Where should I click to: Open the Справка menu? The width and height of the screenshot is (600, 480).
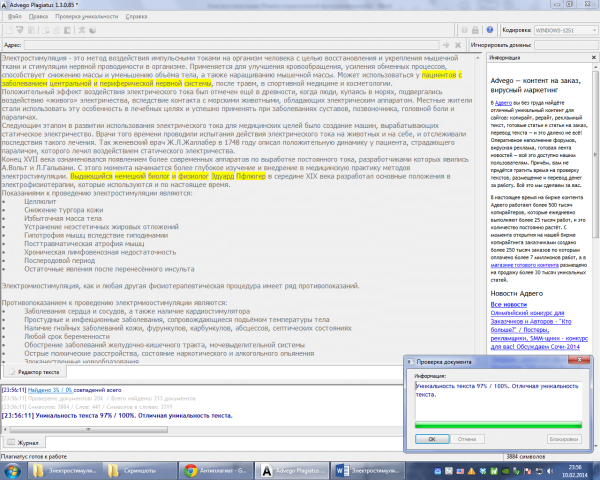136,16
